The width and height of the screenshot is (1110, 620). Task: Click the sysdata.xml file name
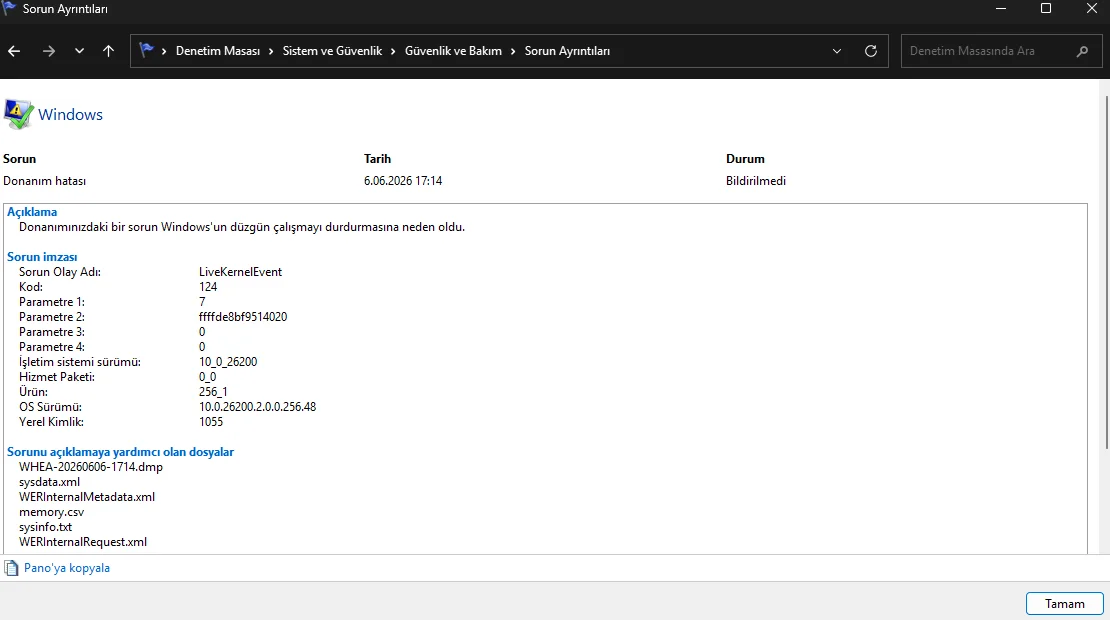coord(50,482)
